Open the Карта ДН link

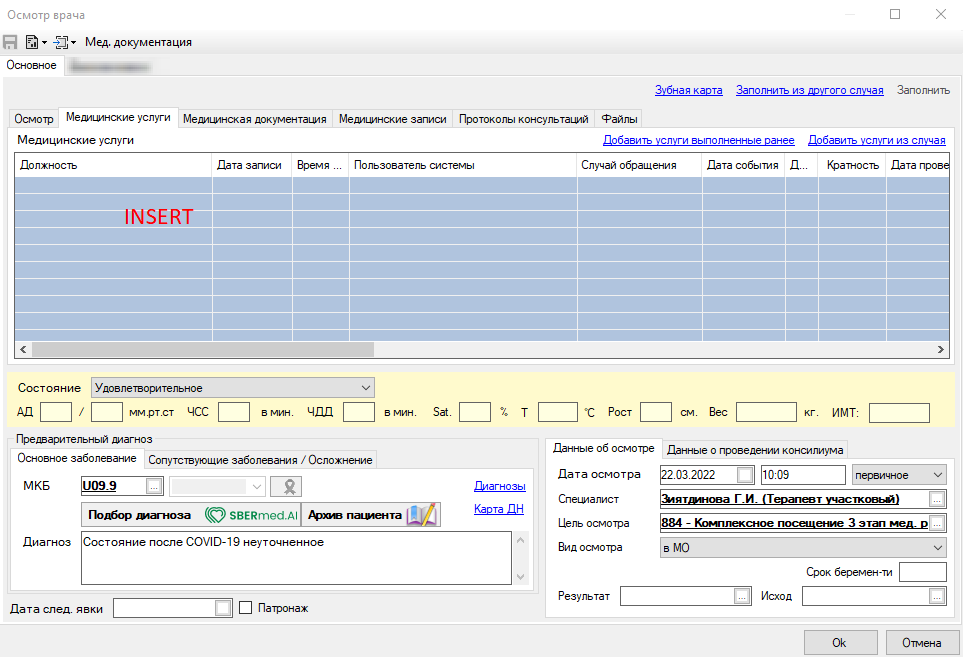[x=499, y=509]
